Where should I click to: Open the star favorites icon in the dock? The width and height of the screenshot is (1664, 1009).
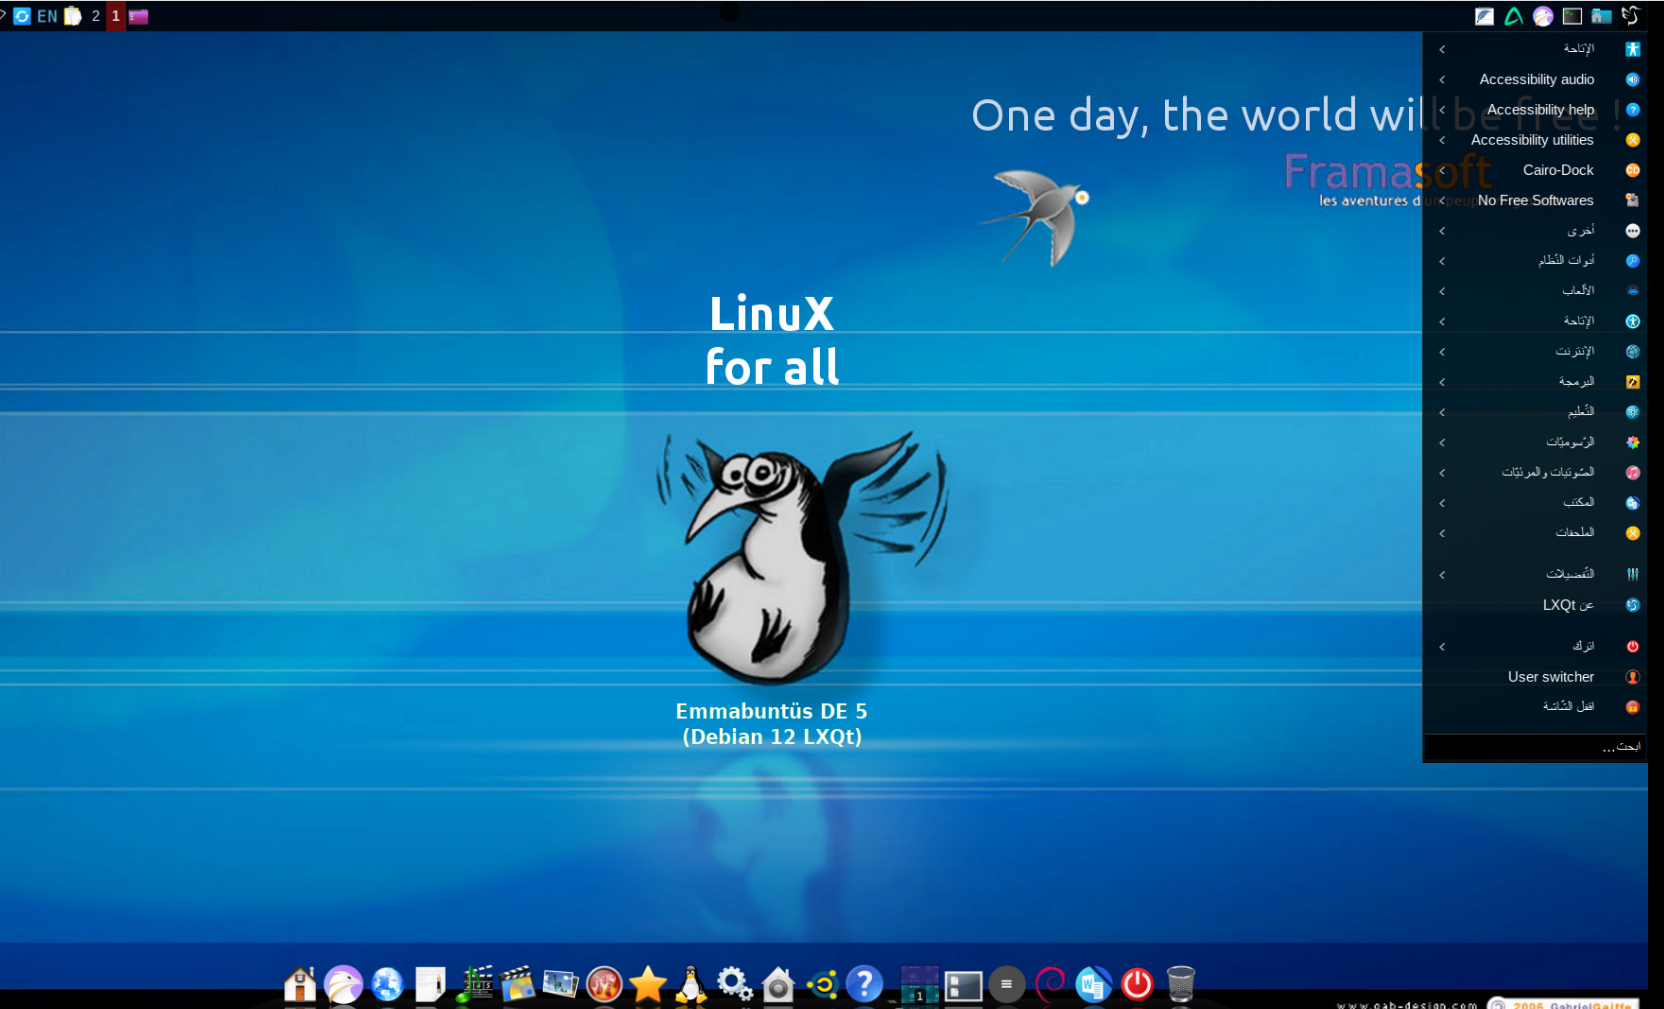click(648, 984)
